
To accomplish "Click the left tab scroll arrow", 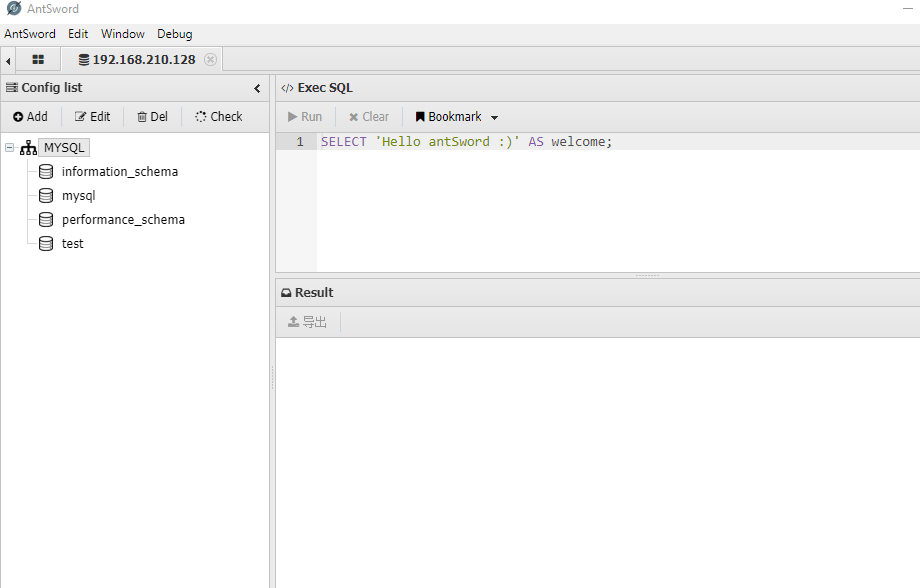I will (8, 60).
